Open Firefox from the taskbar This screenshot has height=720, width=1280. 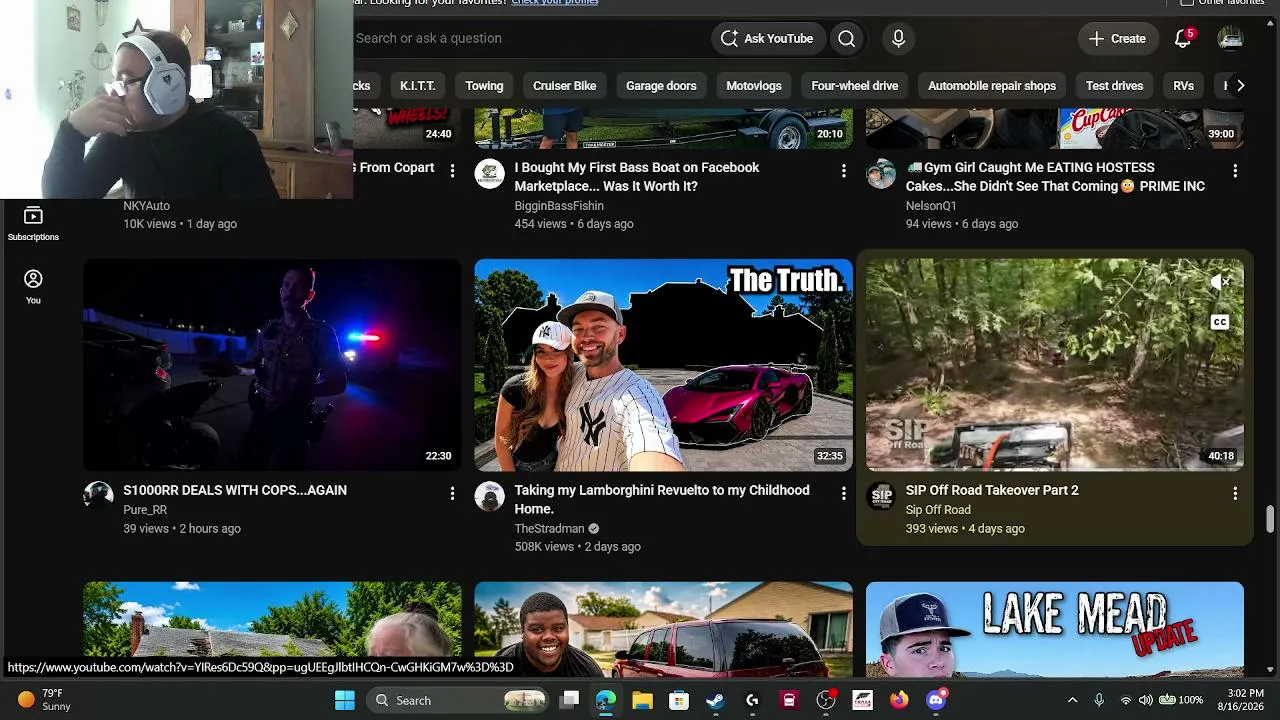899,700
